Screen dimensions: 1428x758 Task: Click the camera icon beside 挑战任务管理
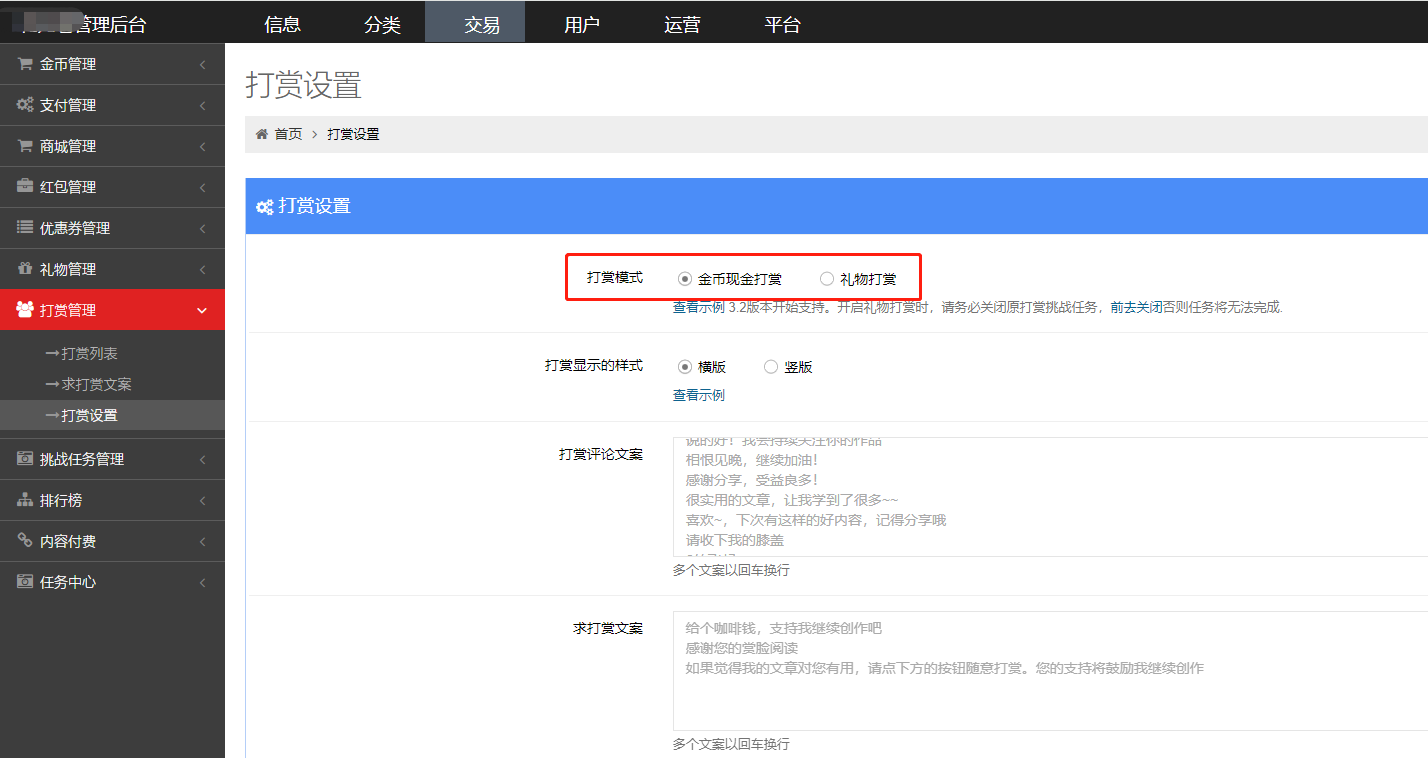(x=25, y=459)
